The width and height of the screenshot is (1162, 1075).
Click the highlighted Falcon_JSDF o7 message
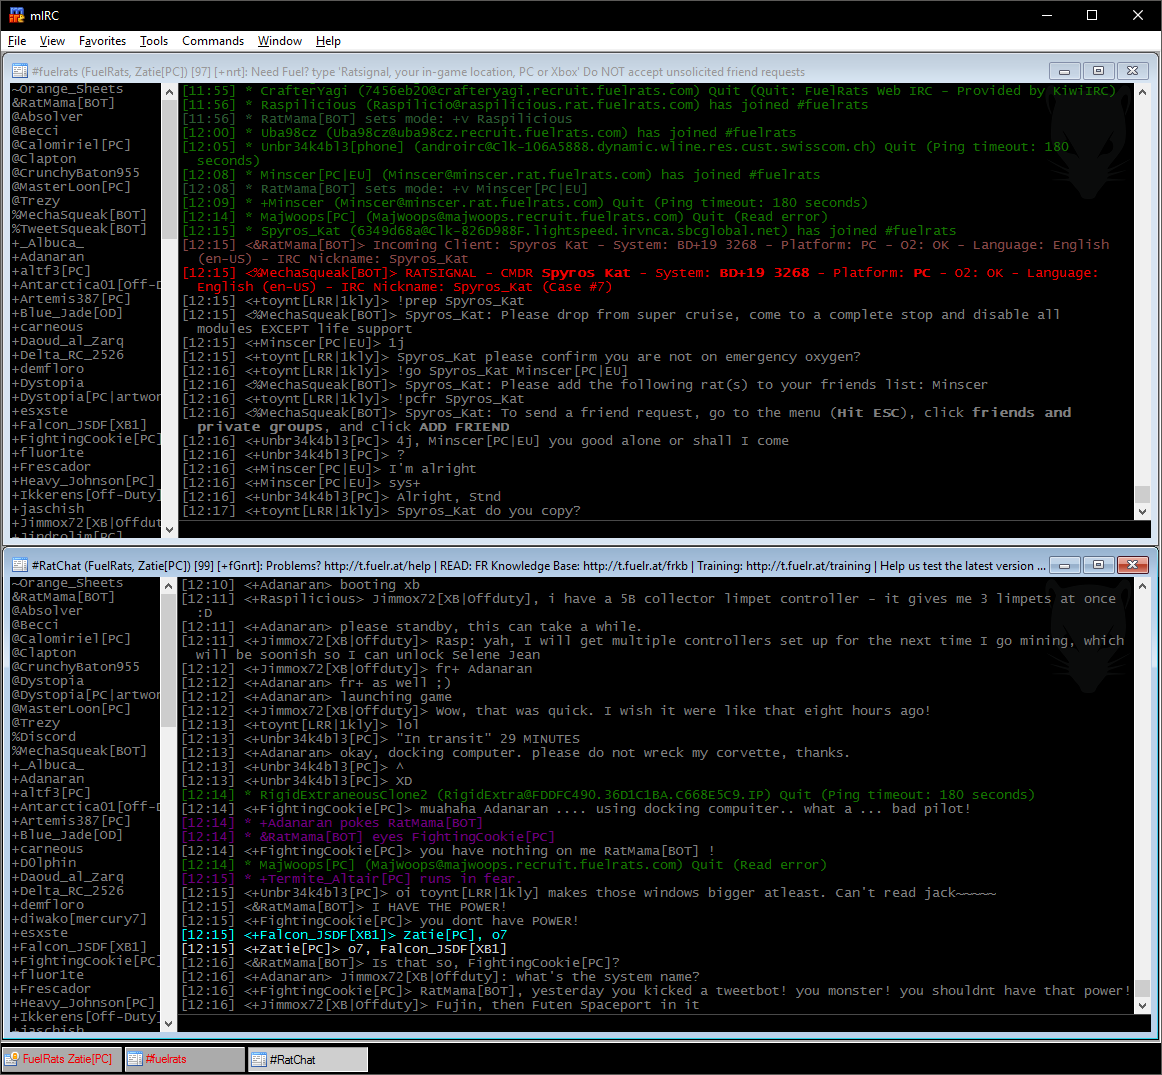click(x=345, y=935)
